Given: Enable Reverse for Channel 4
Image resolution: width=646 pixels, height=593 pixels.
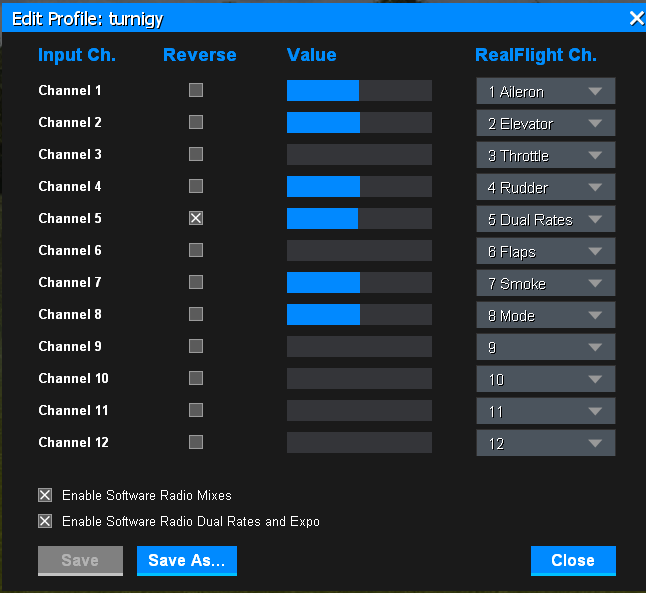Looking at the screenshot, I should [196, 186].
